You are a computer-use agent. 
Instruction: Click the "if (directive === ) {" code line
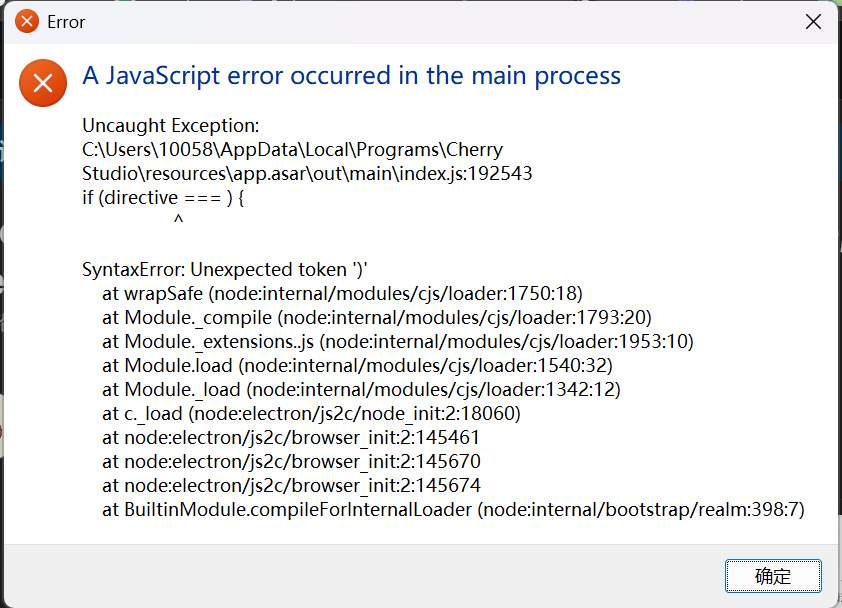pos(163,198)
